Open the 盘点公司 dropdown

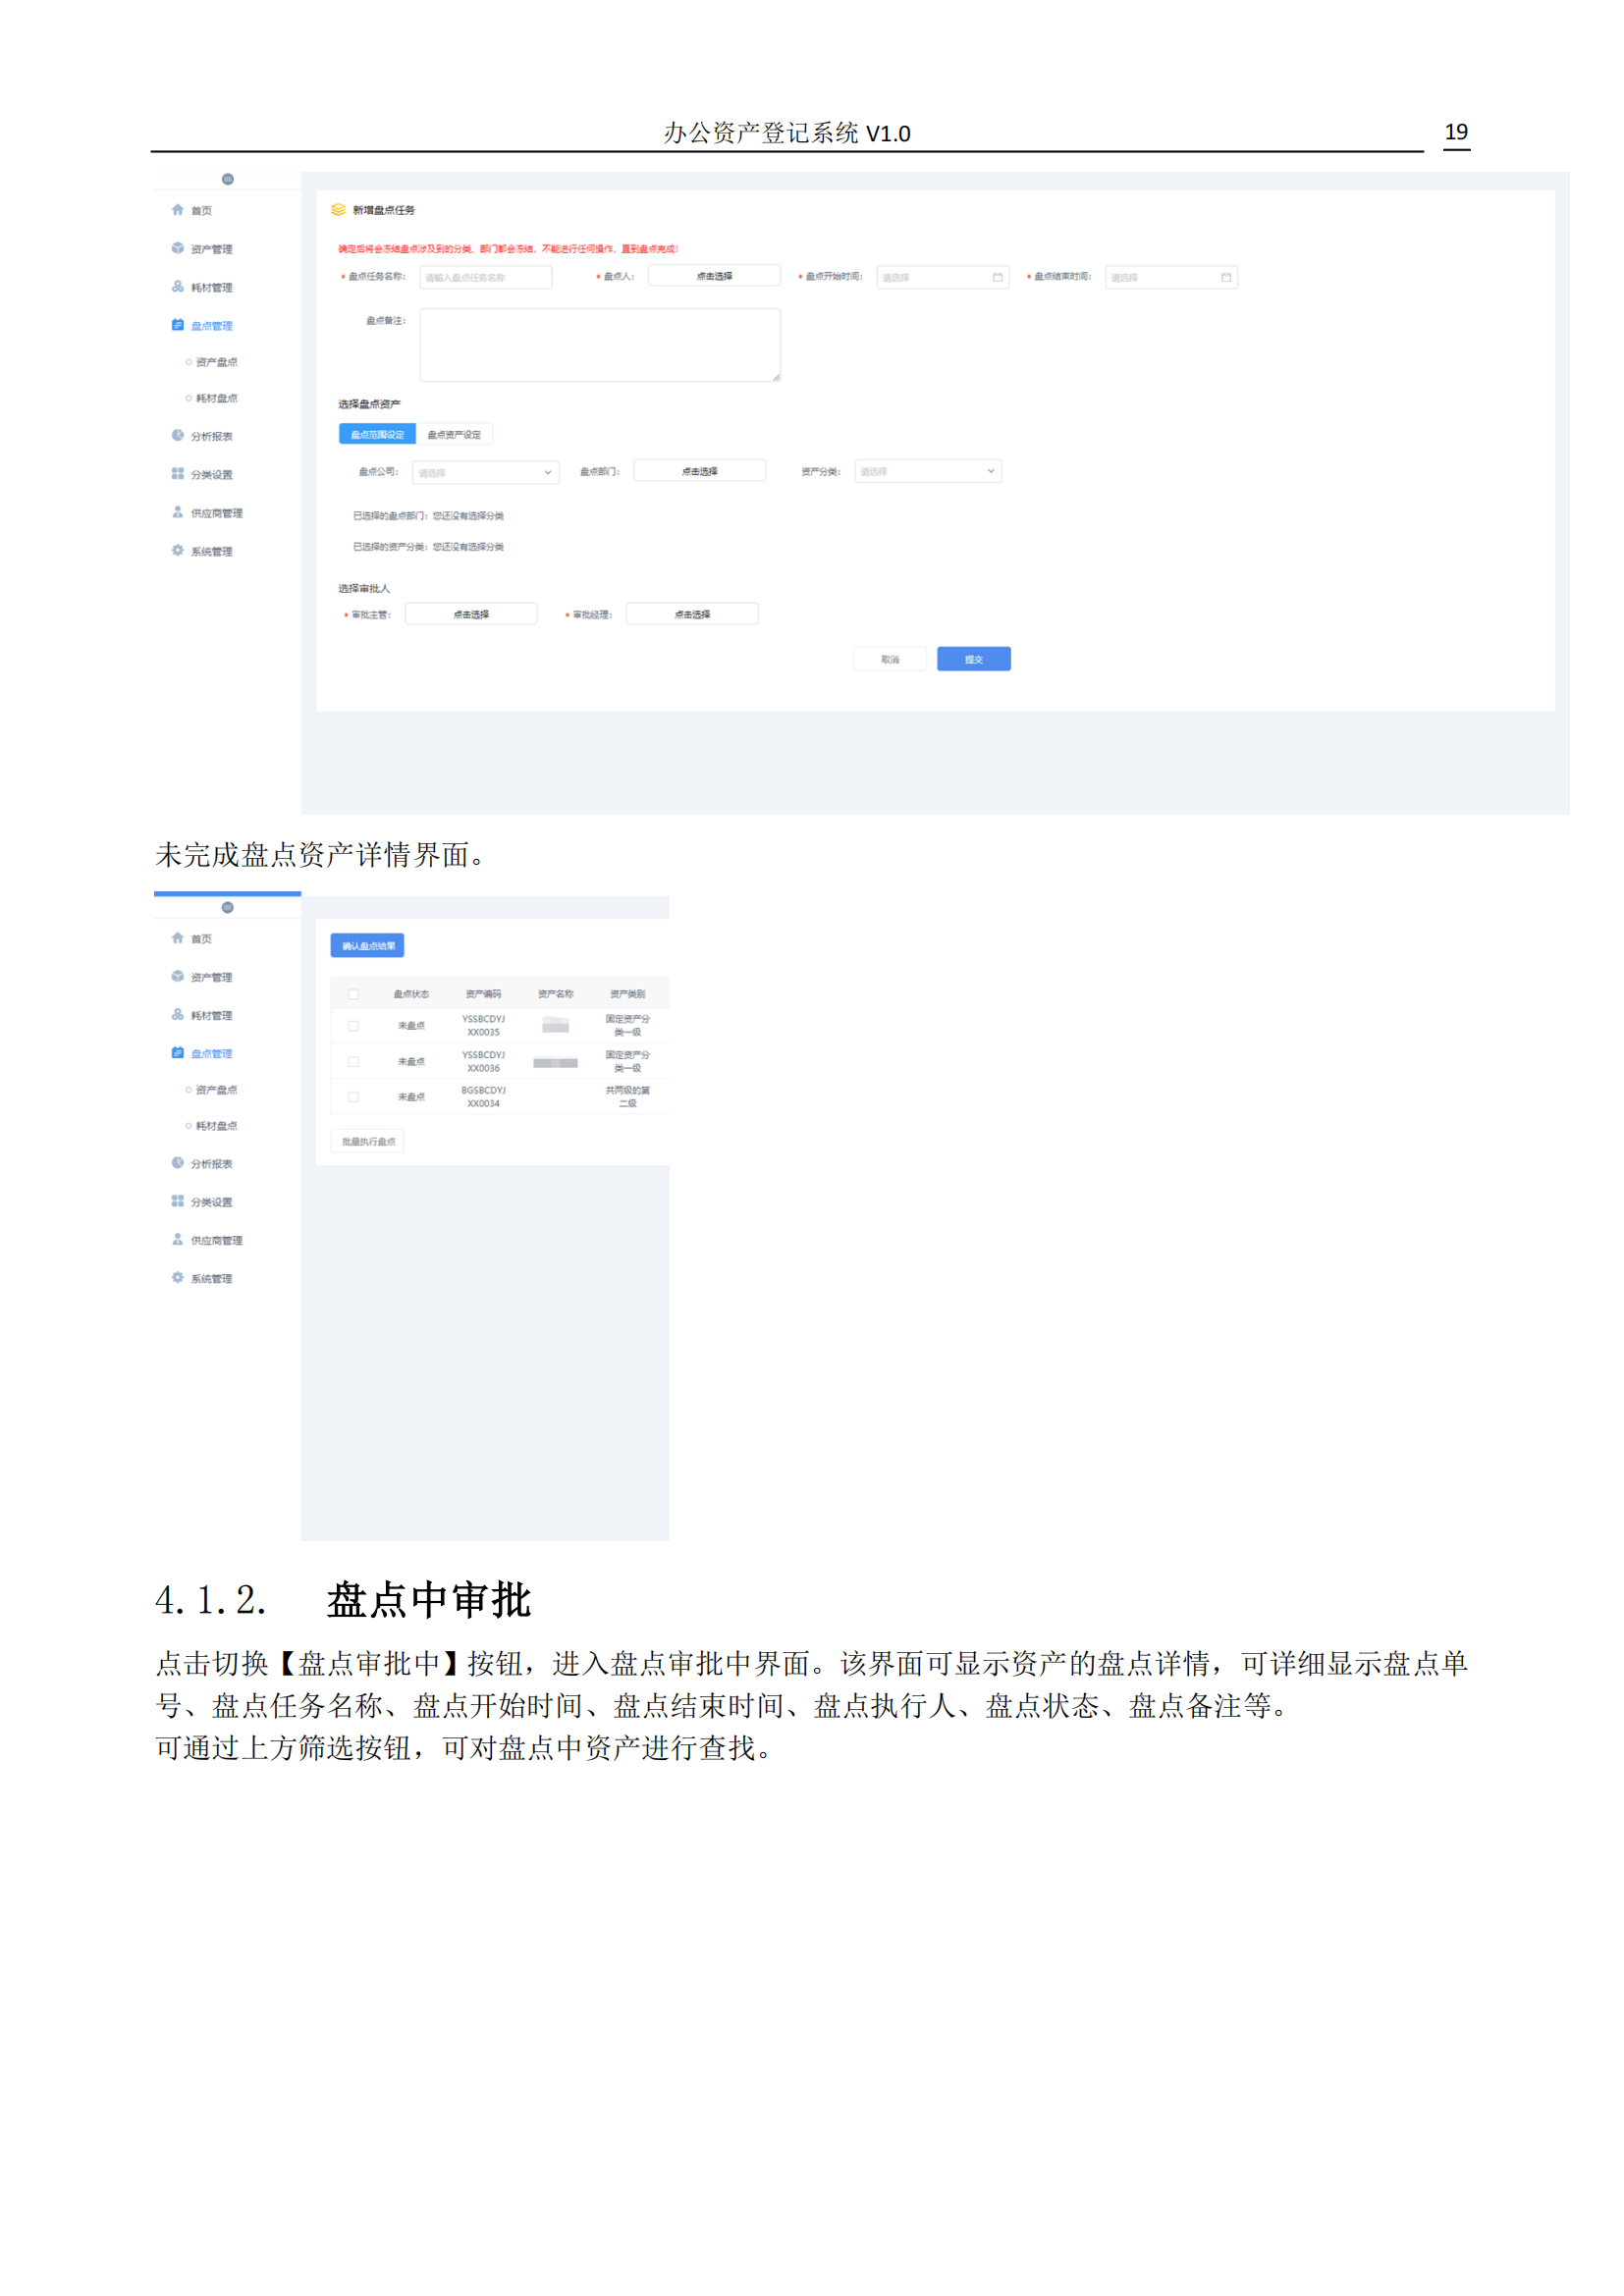pos(485,473)
